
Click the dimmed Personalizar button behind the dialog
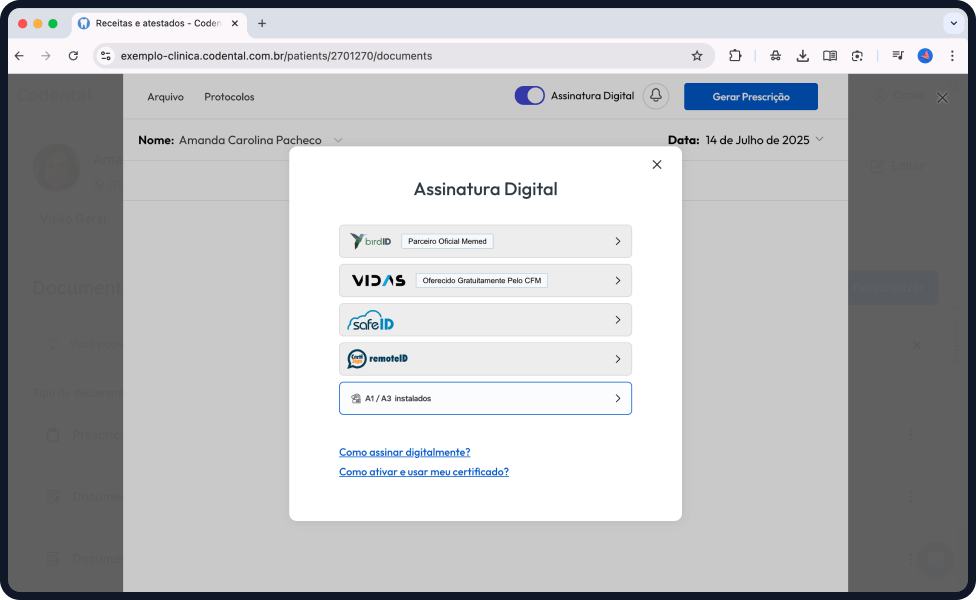coord(893,288)
